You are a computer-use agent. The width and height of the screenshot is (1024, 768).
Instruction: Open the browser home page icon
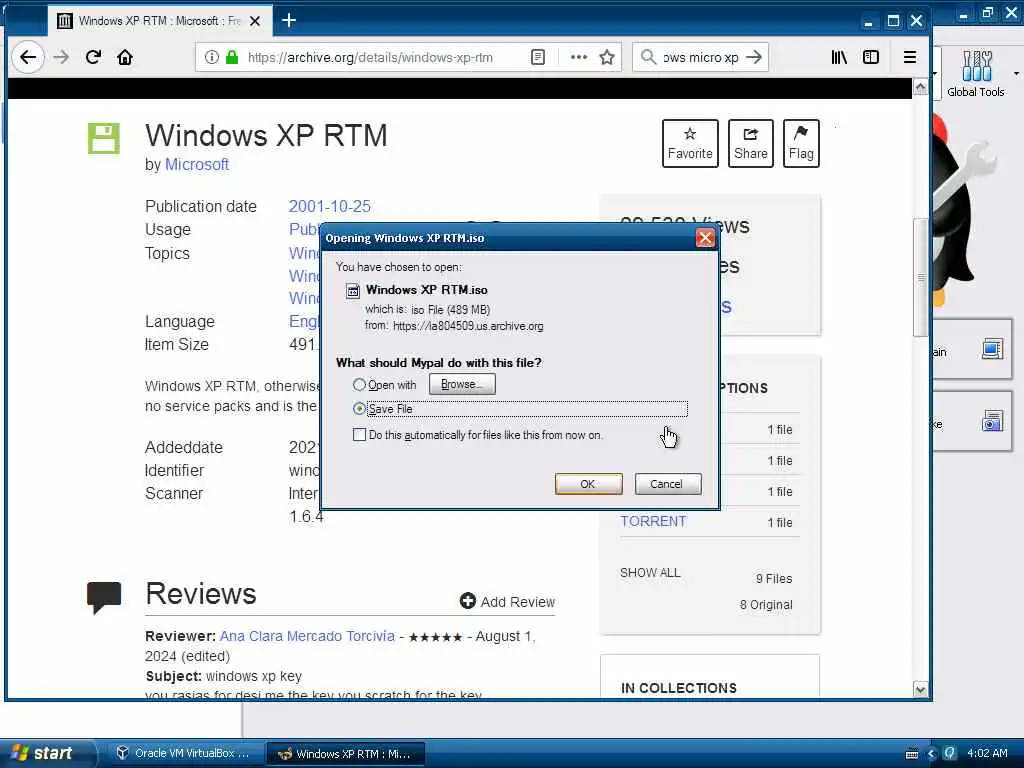125,57
